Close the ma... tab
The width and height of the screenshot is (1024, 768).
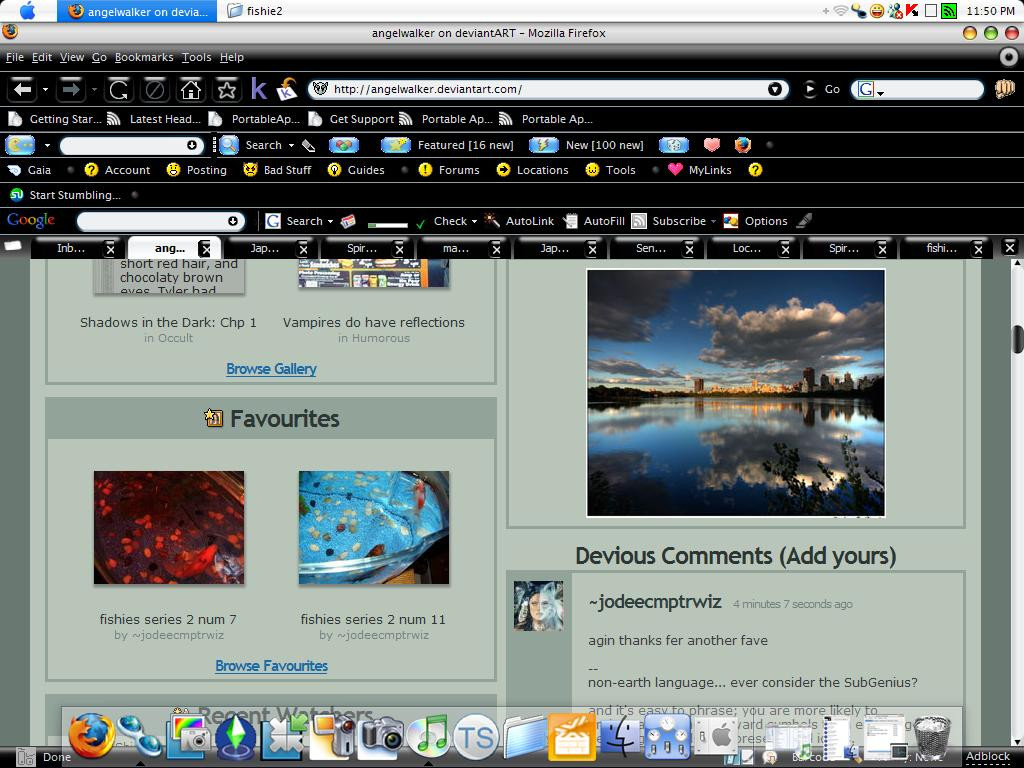pyautogui.click(x=496, y=249)
